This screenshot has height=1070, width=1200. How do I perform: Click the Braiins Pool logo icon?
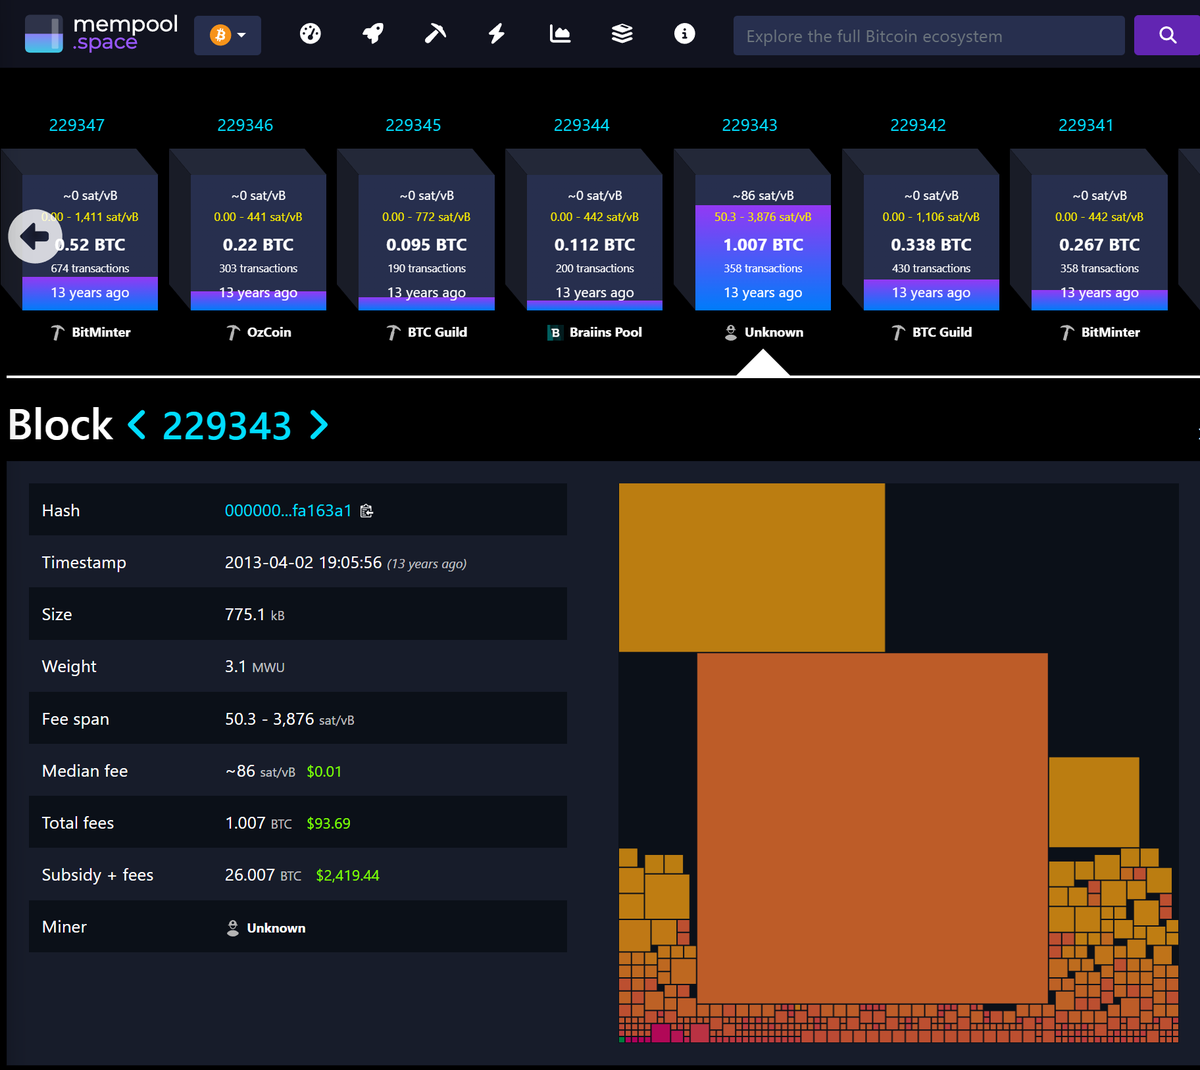555,333
